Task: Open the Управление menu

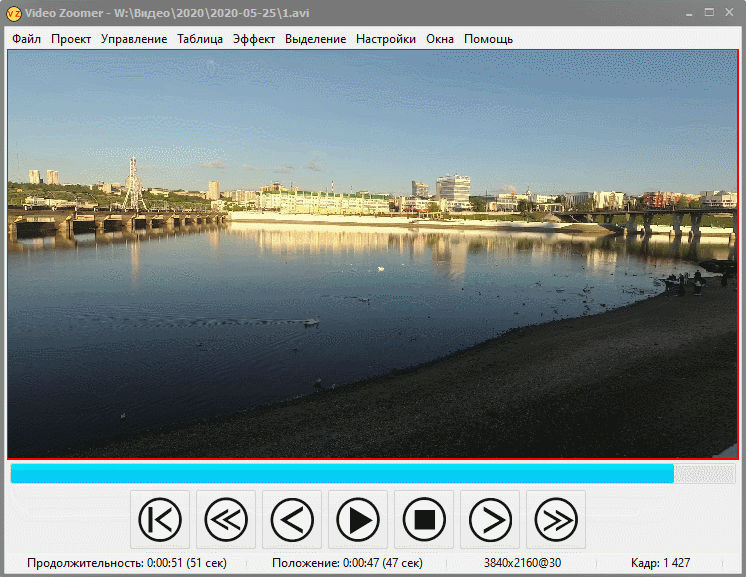Action: (134, 39)
